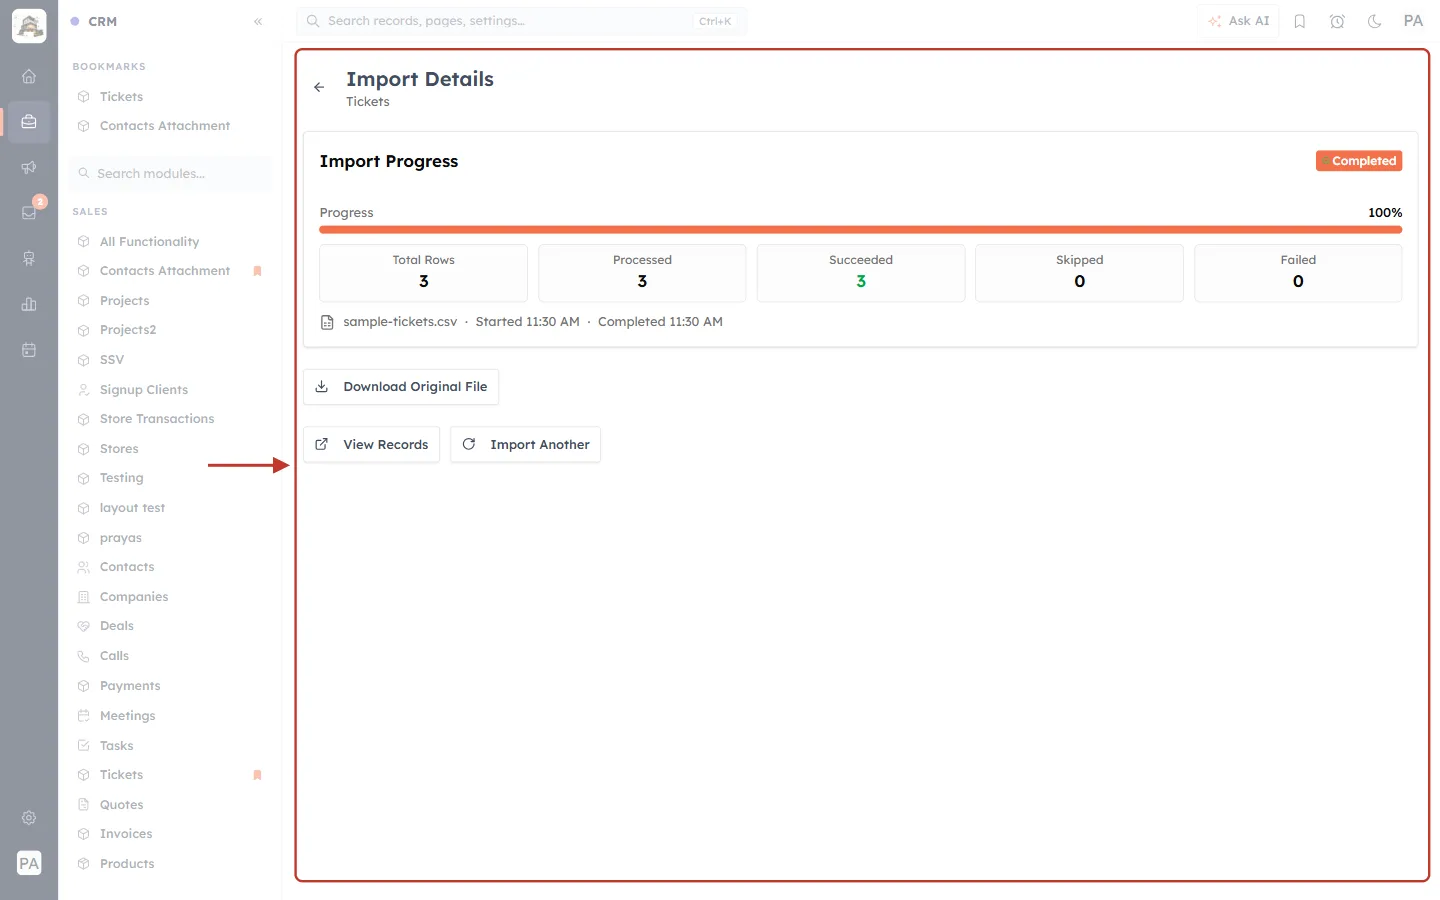Click the Import Another button
The width and height of the screenshot is (1440, 900).
[525, 445]
